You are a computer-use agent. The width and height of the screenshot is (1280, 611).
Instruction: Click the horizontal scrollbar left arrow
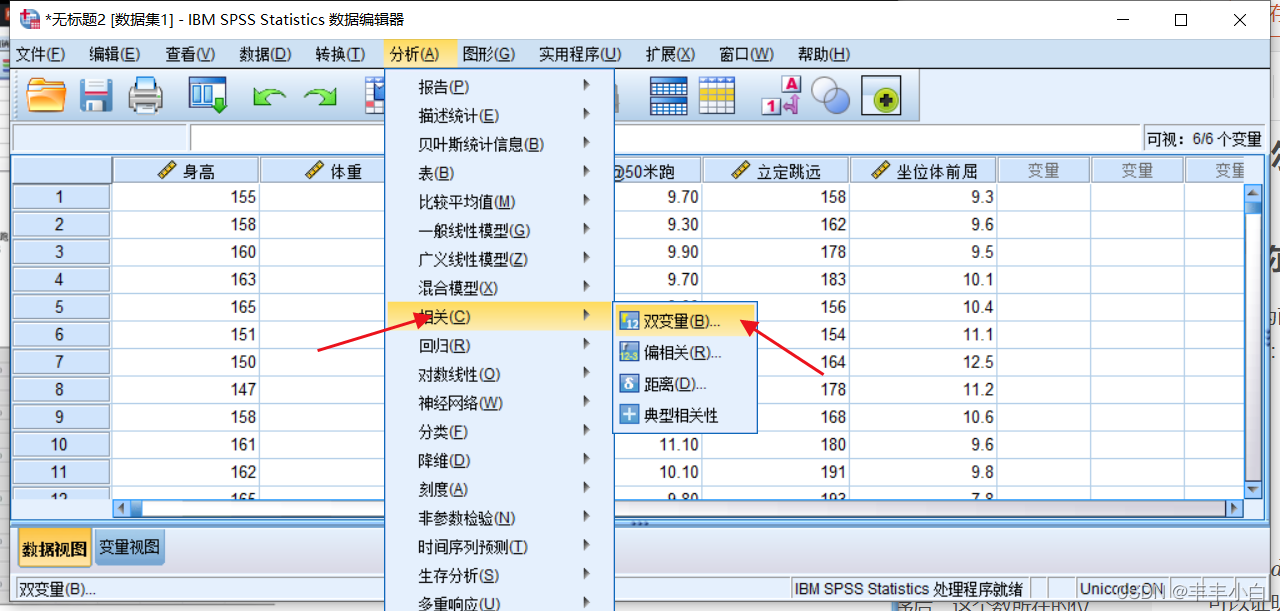[x=121, y=508]
